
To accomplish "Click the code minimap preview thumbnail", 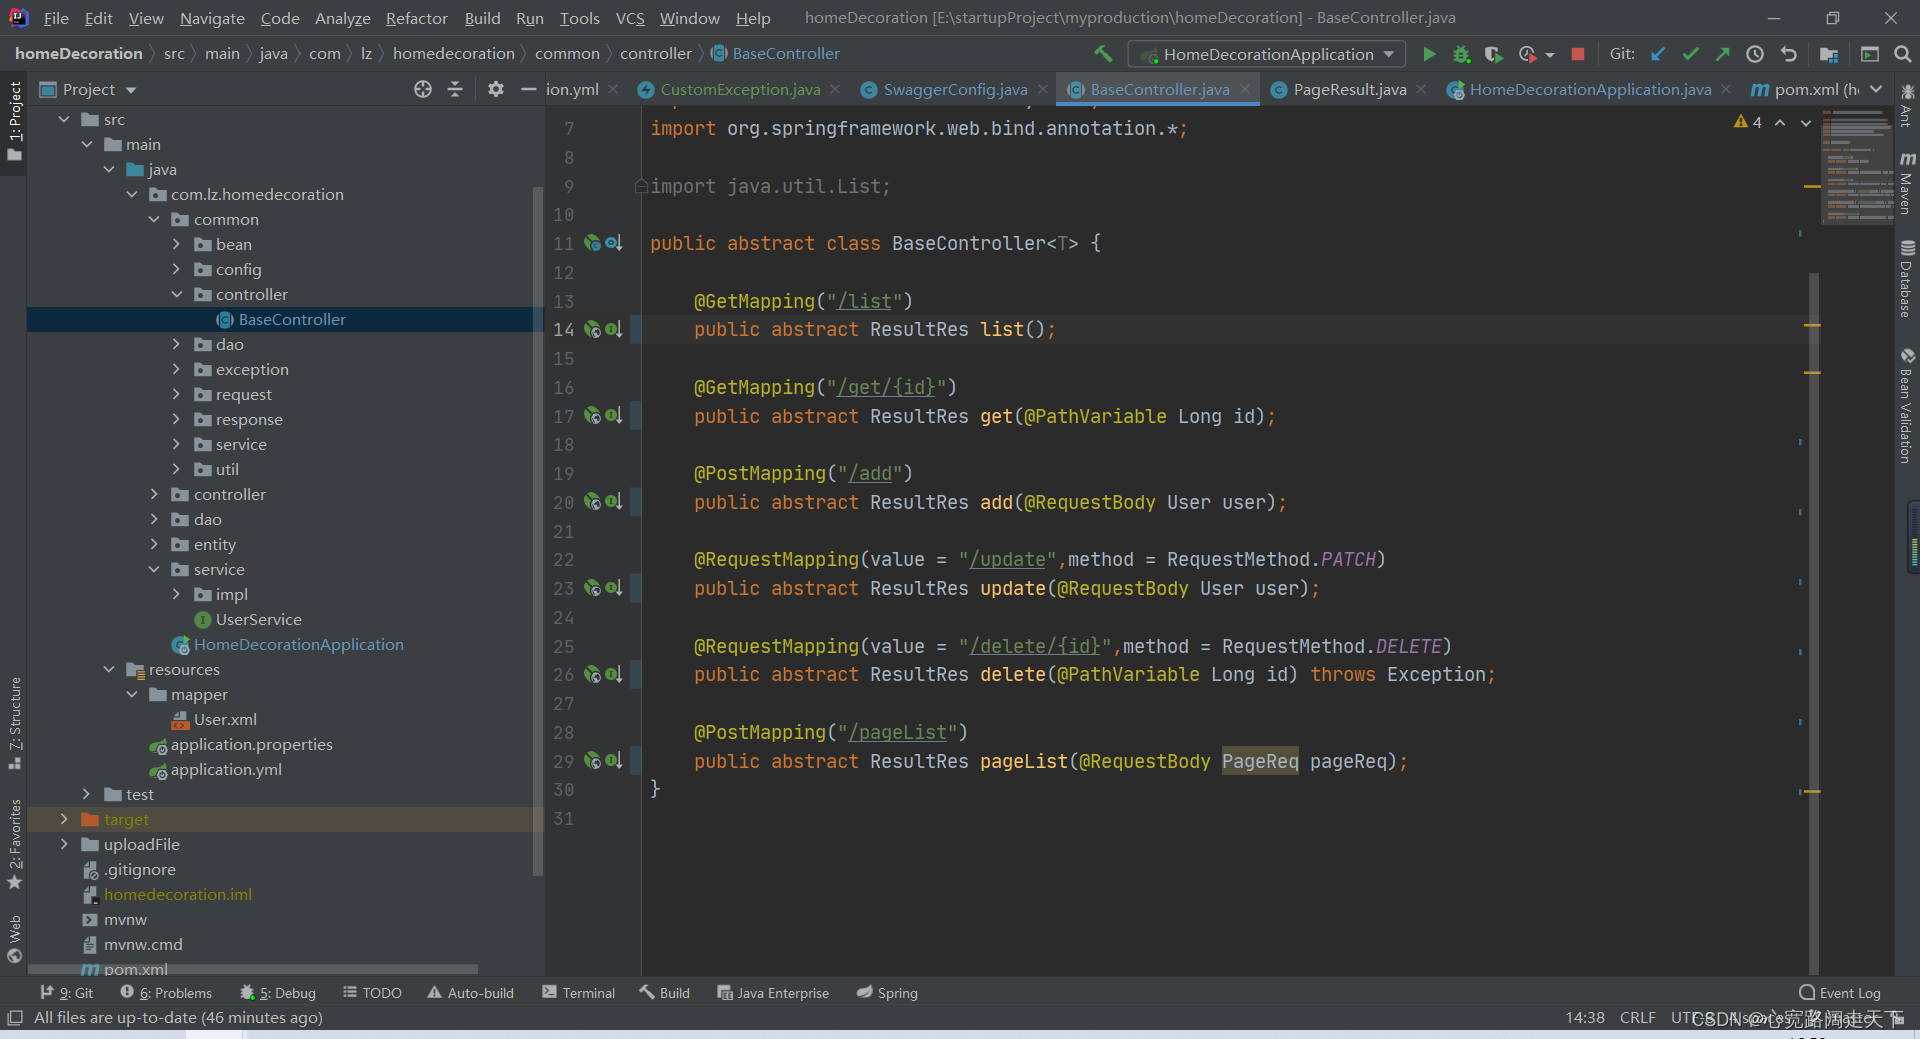I will [x=1857, y=166].
